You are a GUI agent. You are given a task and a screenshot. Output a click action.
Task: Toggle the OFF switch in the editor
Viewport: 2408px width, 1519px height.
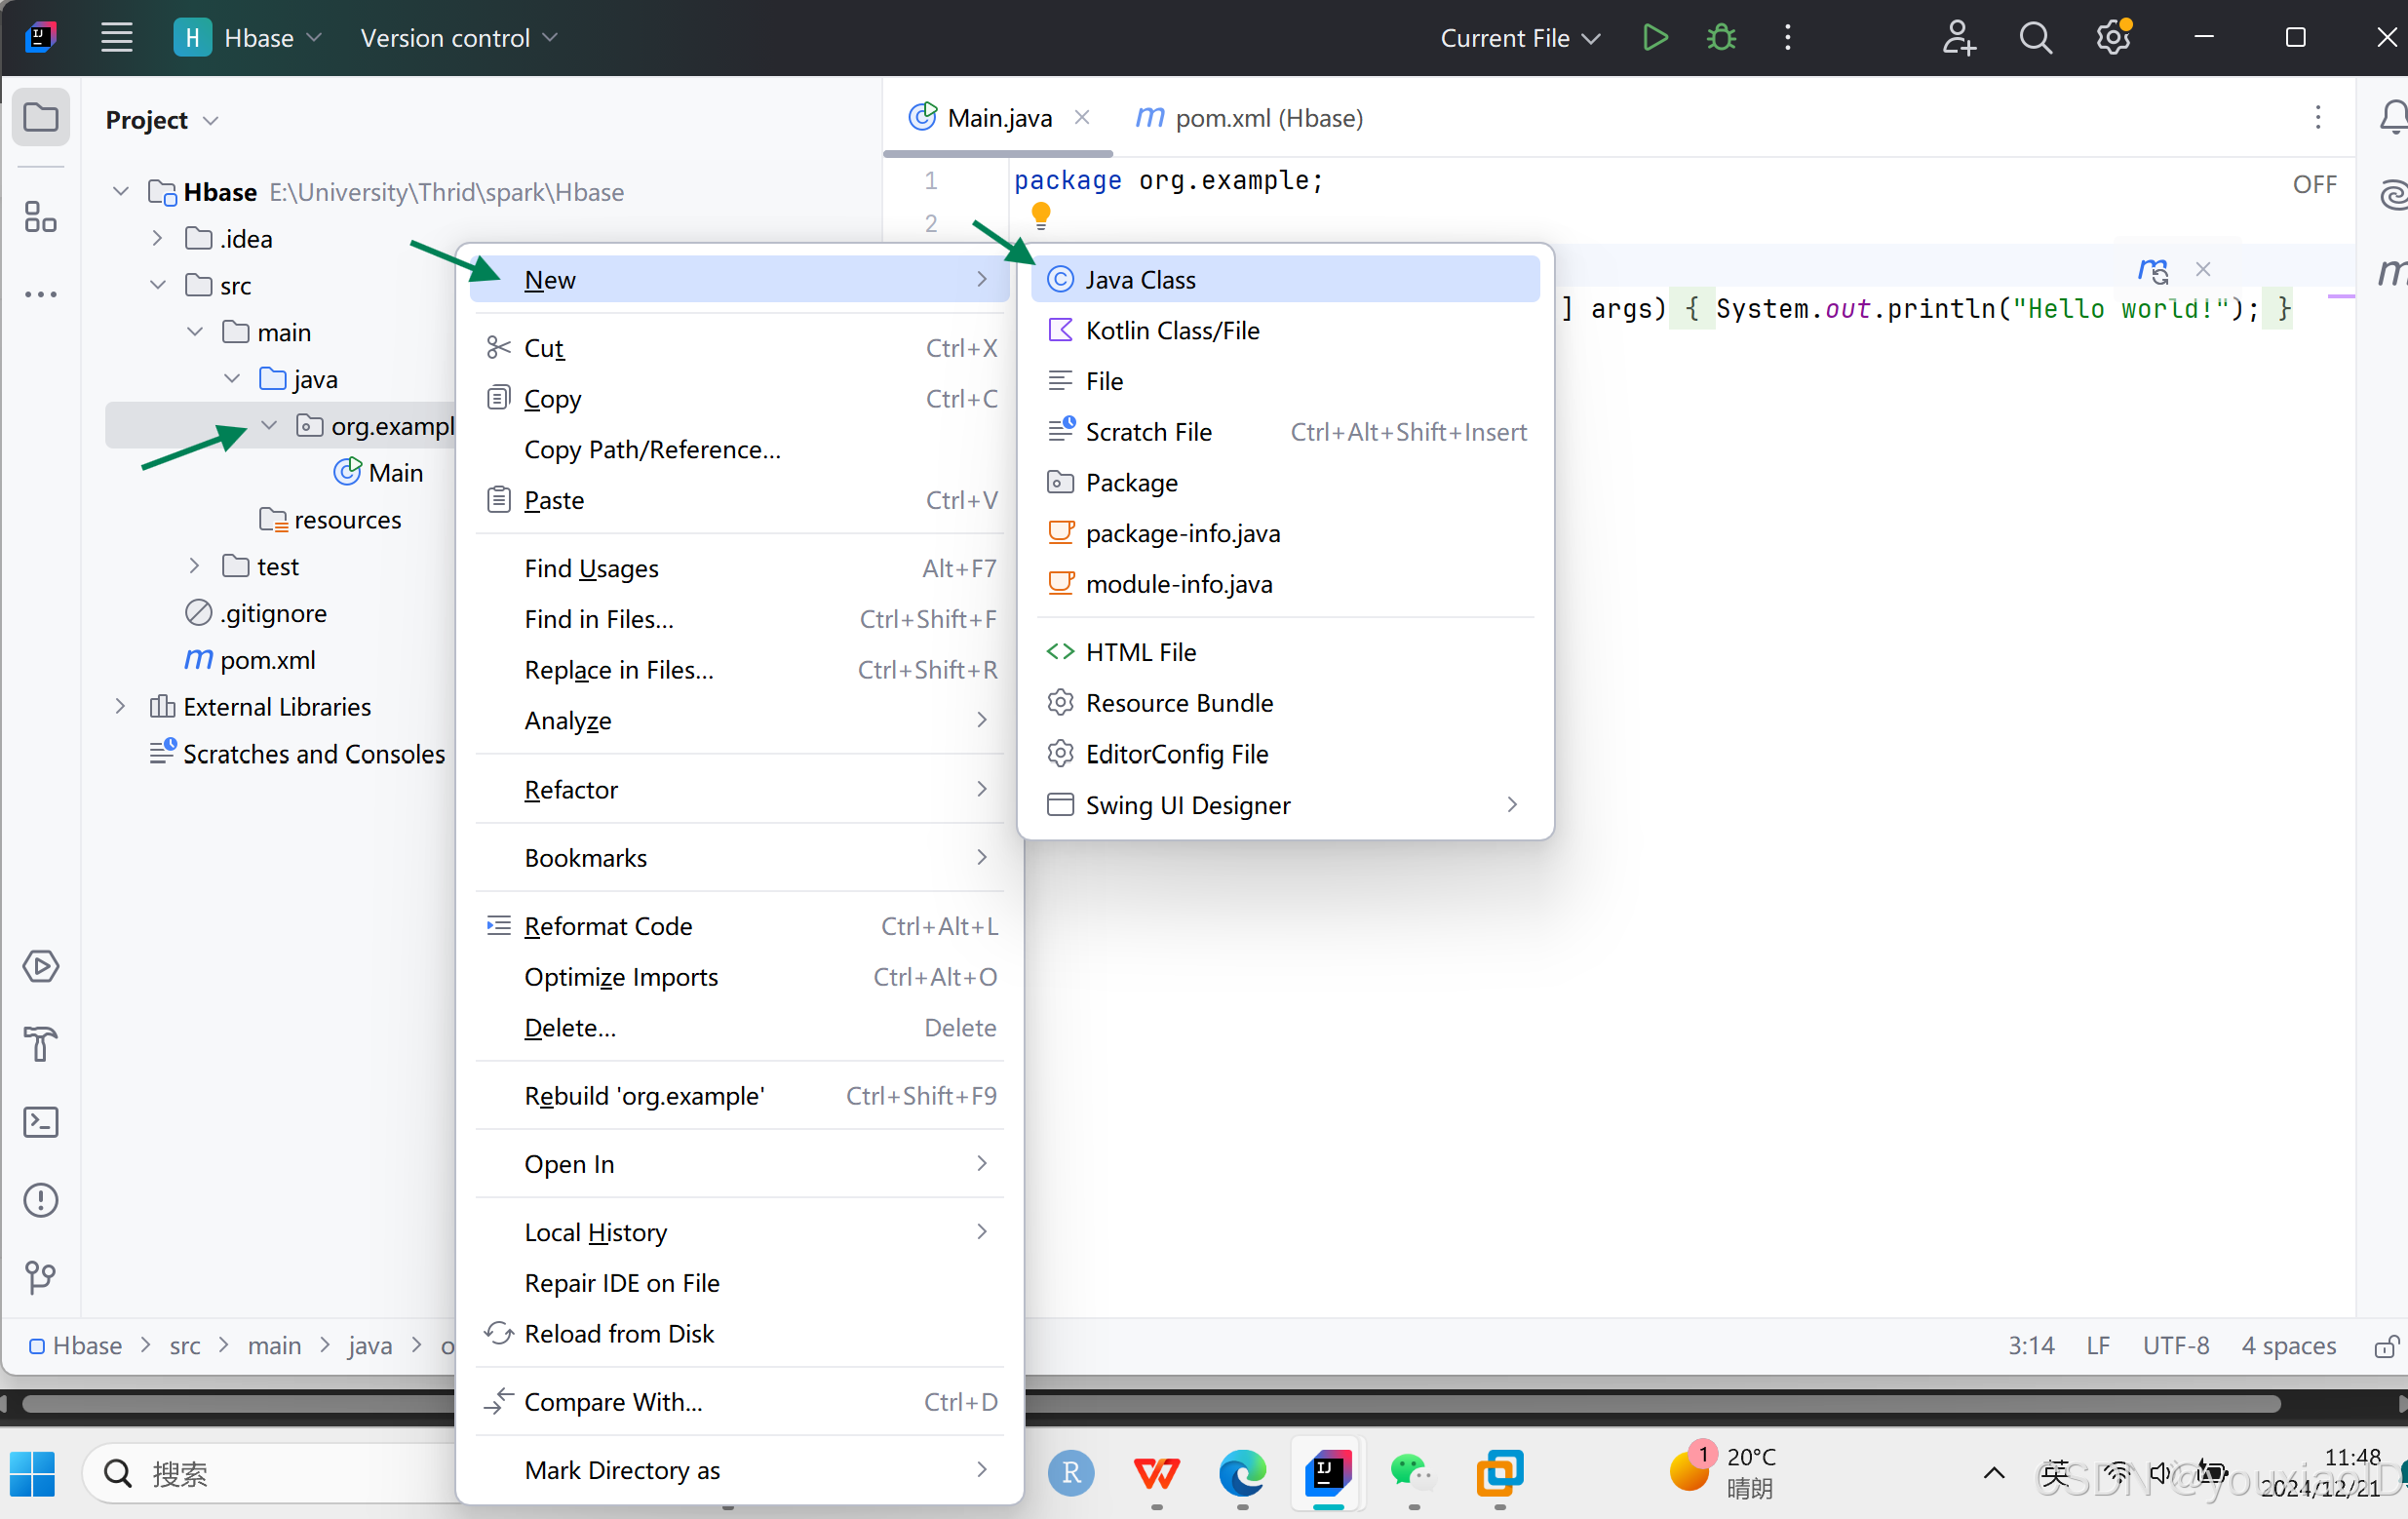point(2313,183)
